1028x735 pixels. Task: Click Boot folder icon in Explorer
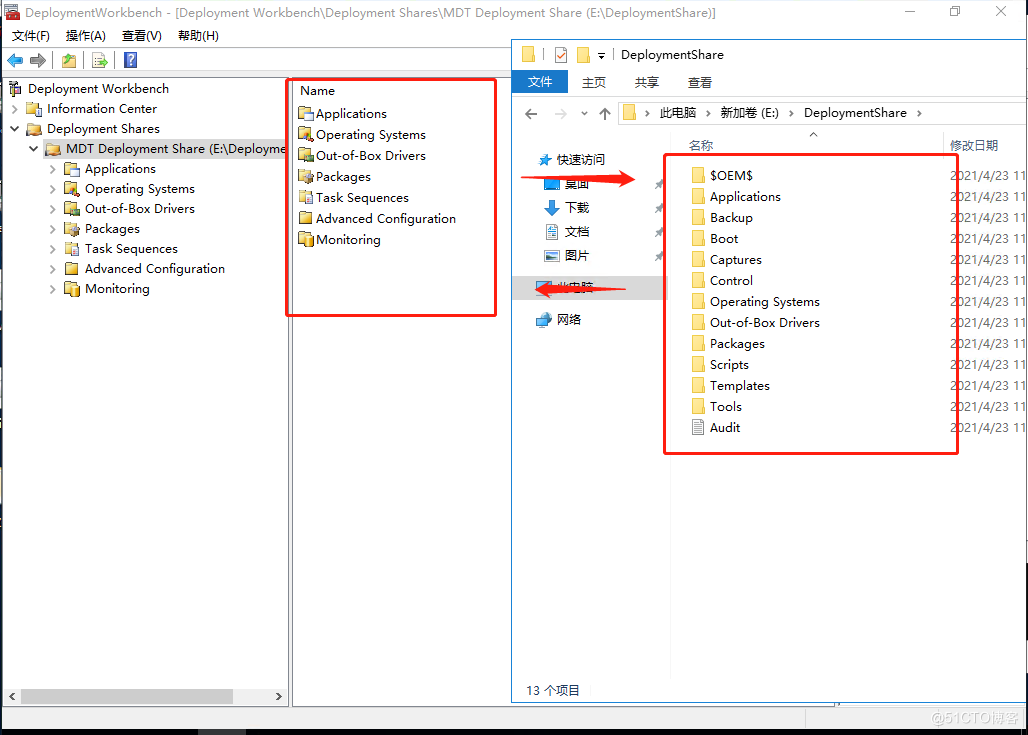(x=698, y=238)
